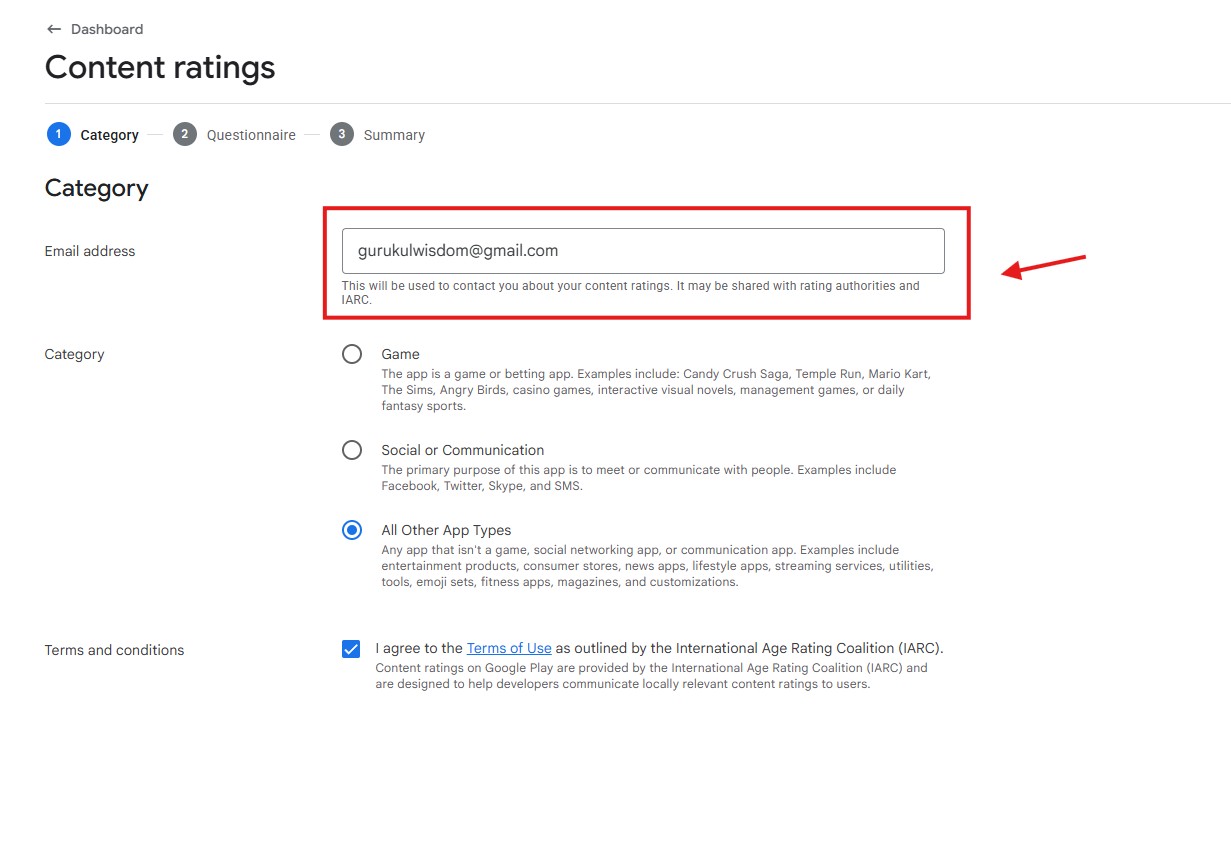Click the All Other App Types label text

coord(446,530)
